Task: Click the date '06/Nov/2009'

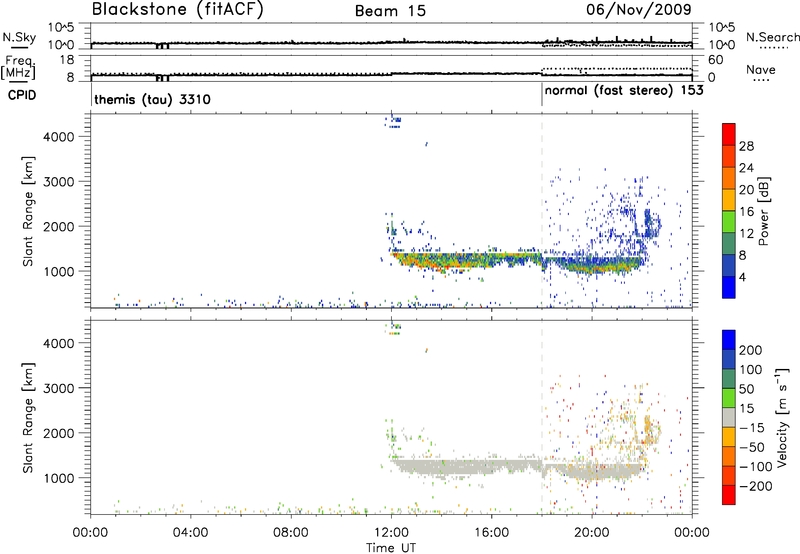Action: [x=639, y=9]
